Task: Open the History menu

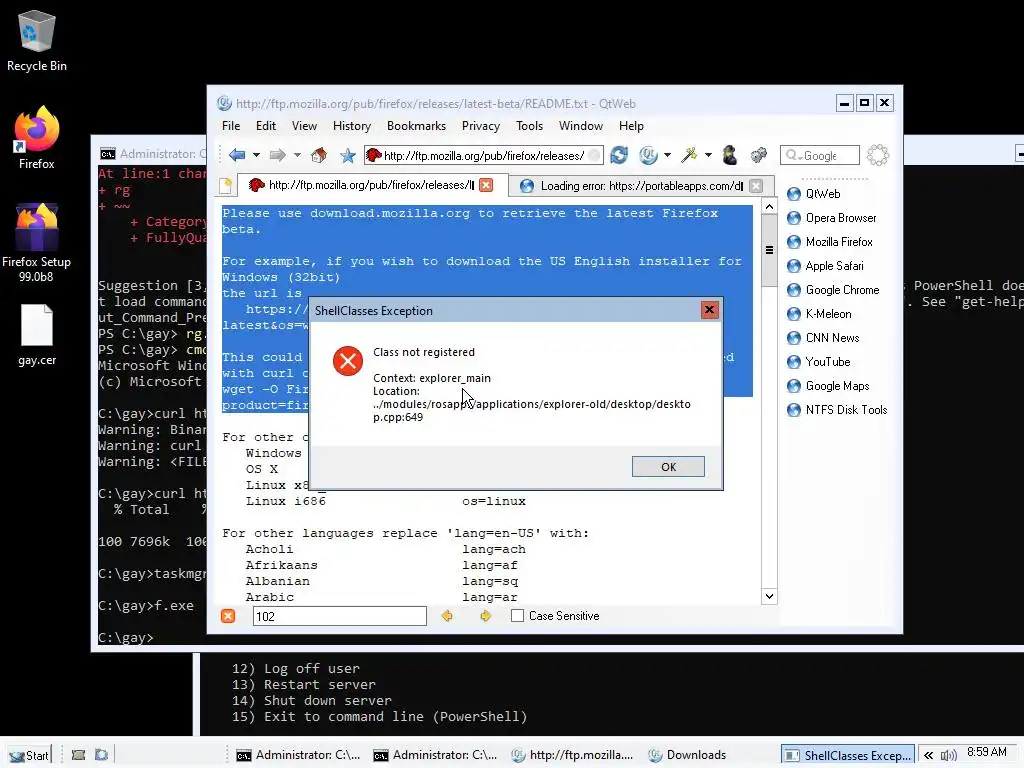Action: coord(352,125)
